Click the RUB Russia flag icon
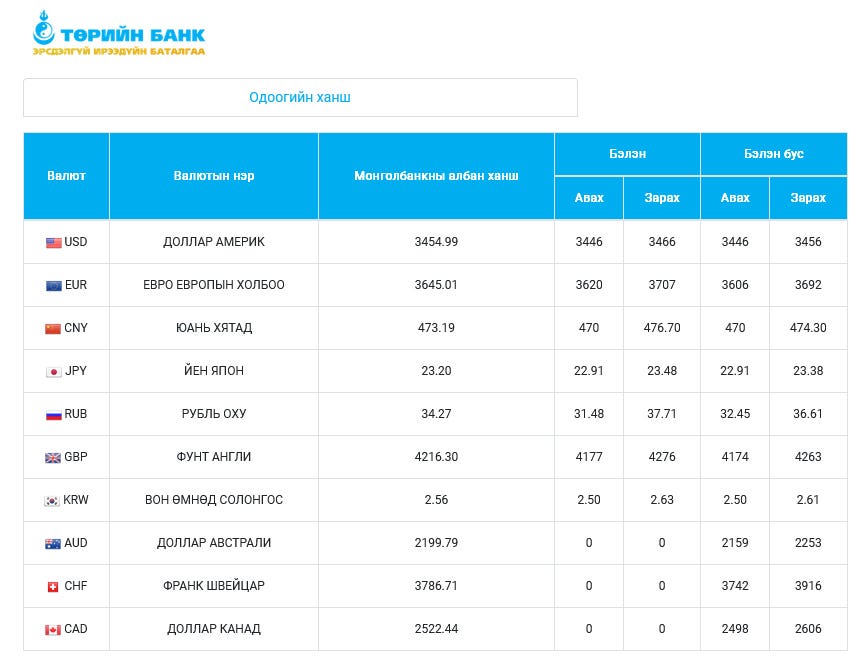 53,414
